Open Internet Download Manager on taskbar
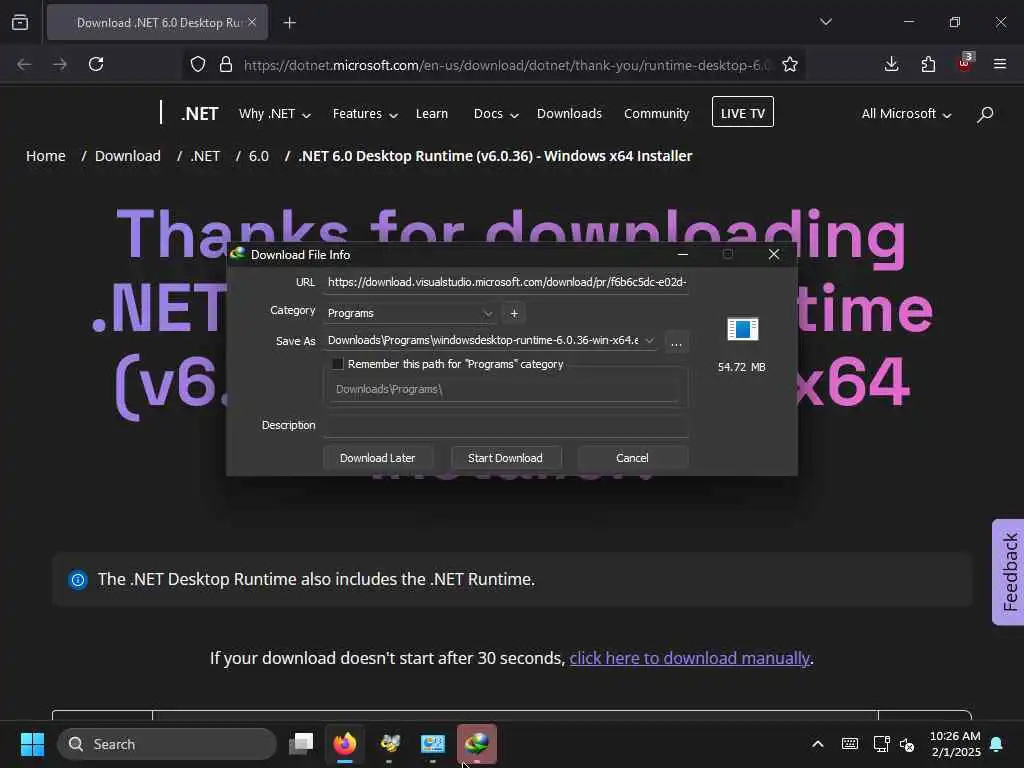The height and width of the screenshot is (768, 1024). (x=477, y=743)
